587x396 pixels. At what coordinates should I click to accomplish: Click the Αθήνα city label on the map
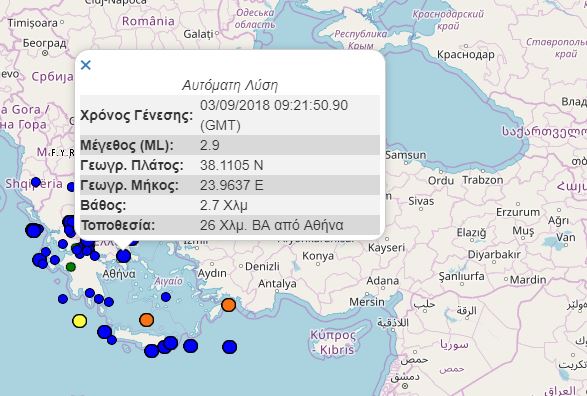tap(119, 274)
